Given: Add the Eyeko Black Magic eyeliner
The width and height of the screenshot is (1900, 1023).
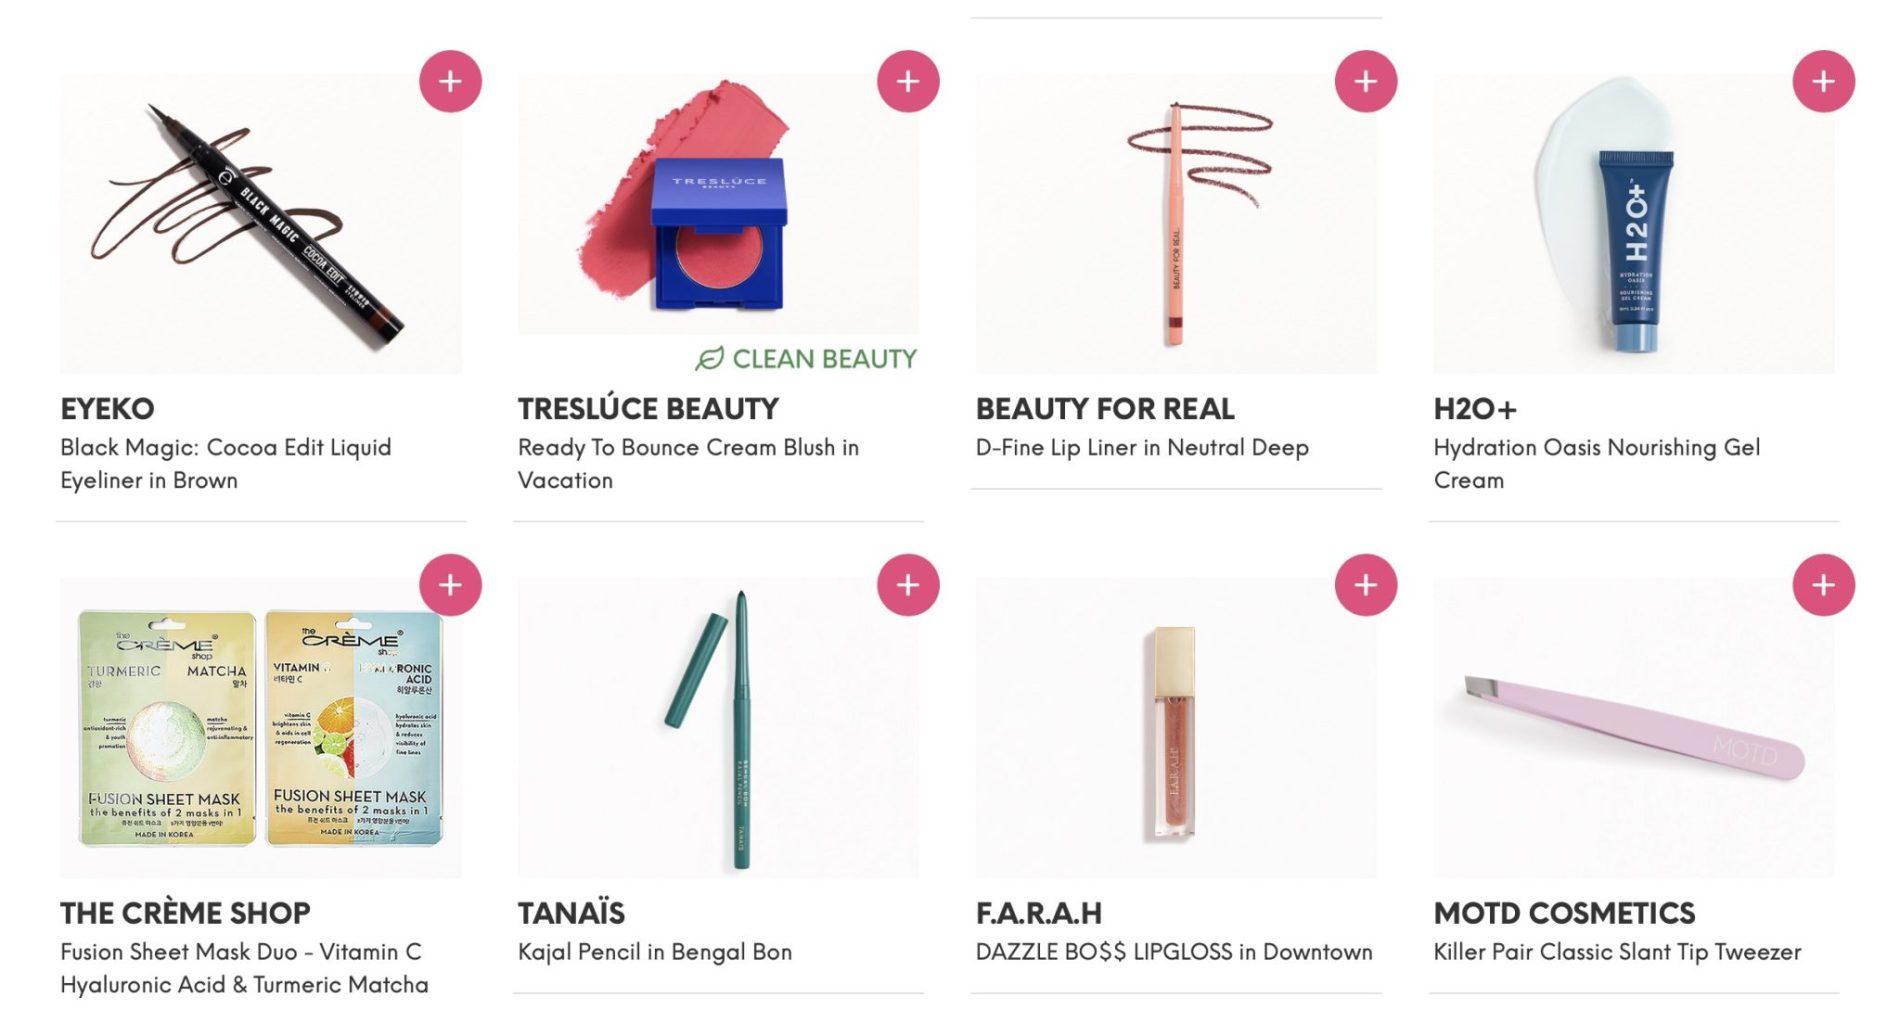Looking at the screenshot, I should coord(450,81).
